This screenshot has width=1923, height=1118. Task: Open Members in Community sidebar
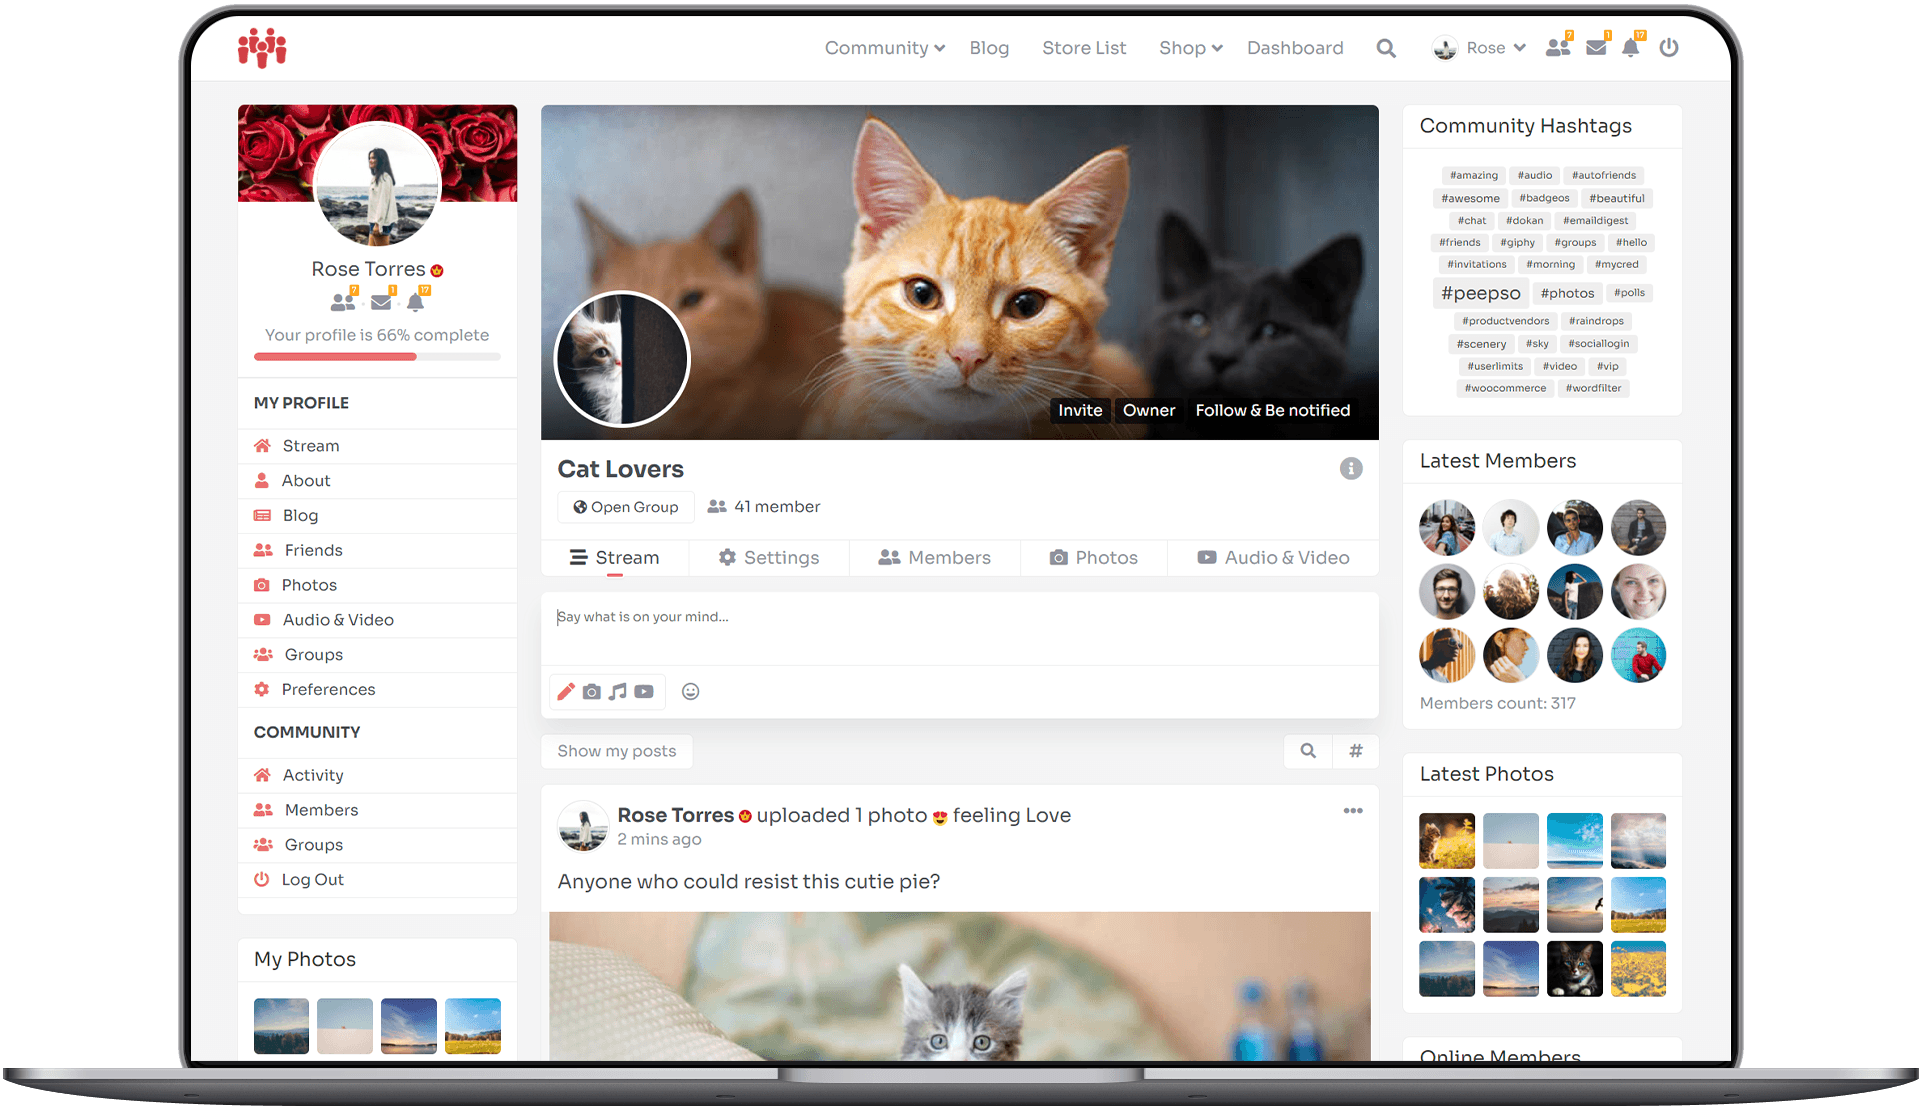(x=377, y=810)
